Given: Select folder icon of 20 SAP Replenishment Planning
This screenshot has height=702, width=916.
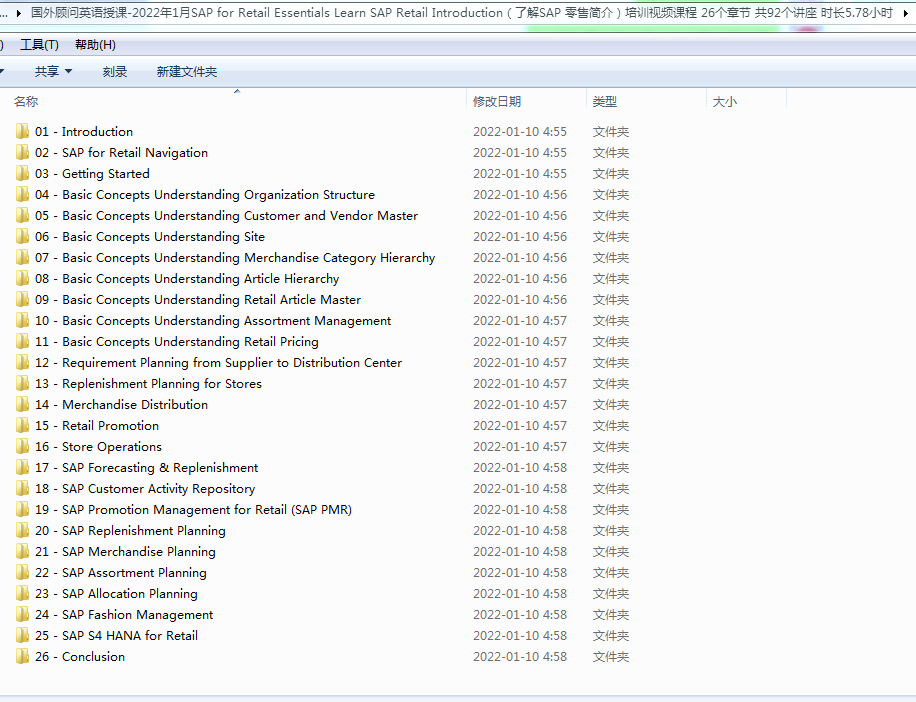Looking at the screenshot, I should click(22, 530).
